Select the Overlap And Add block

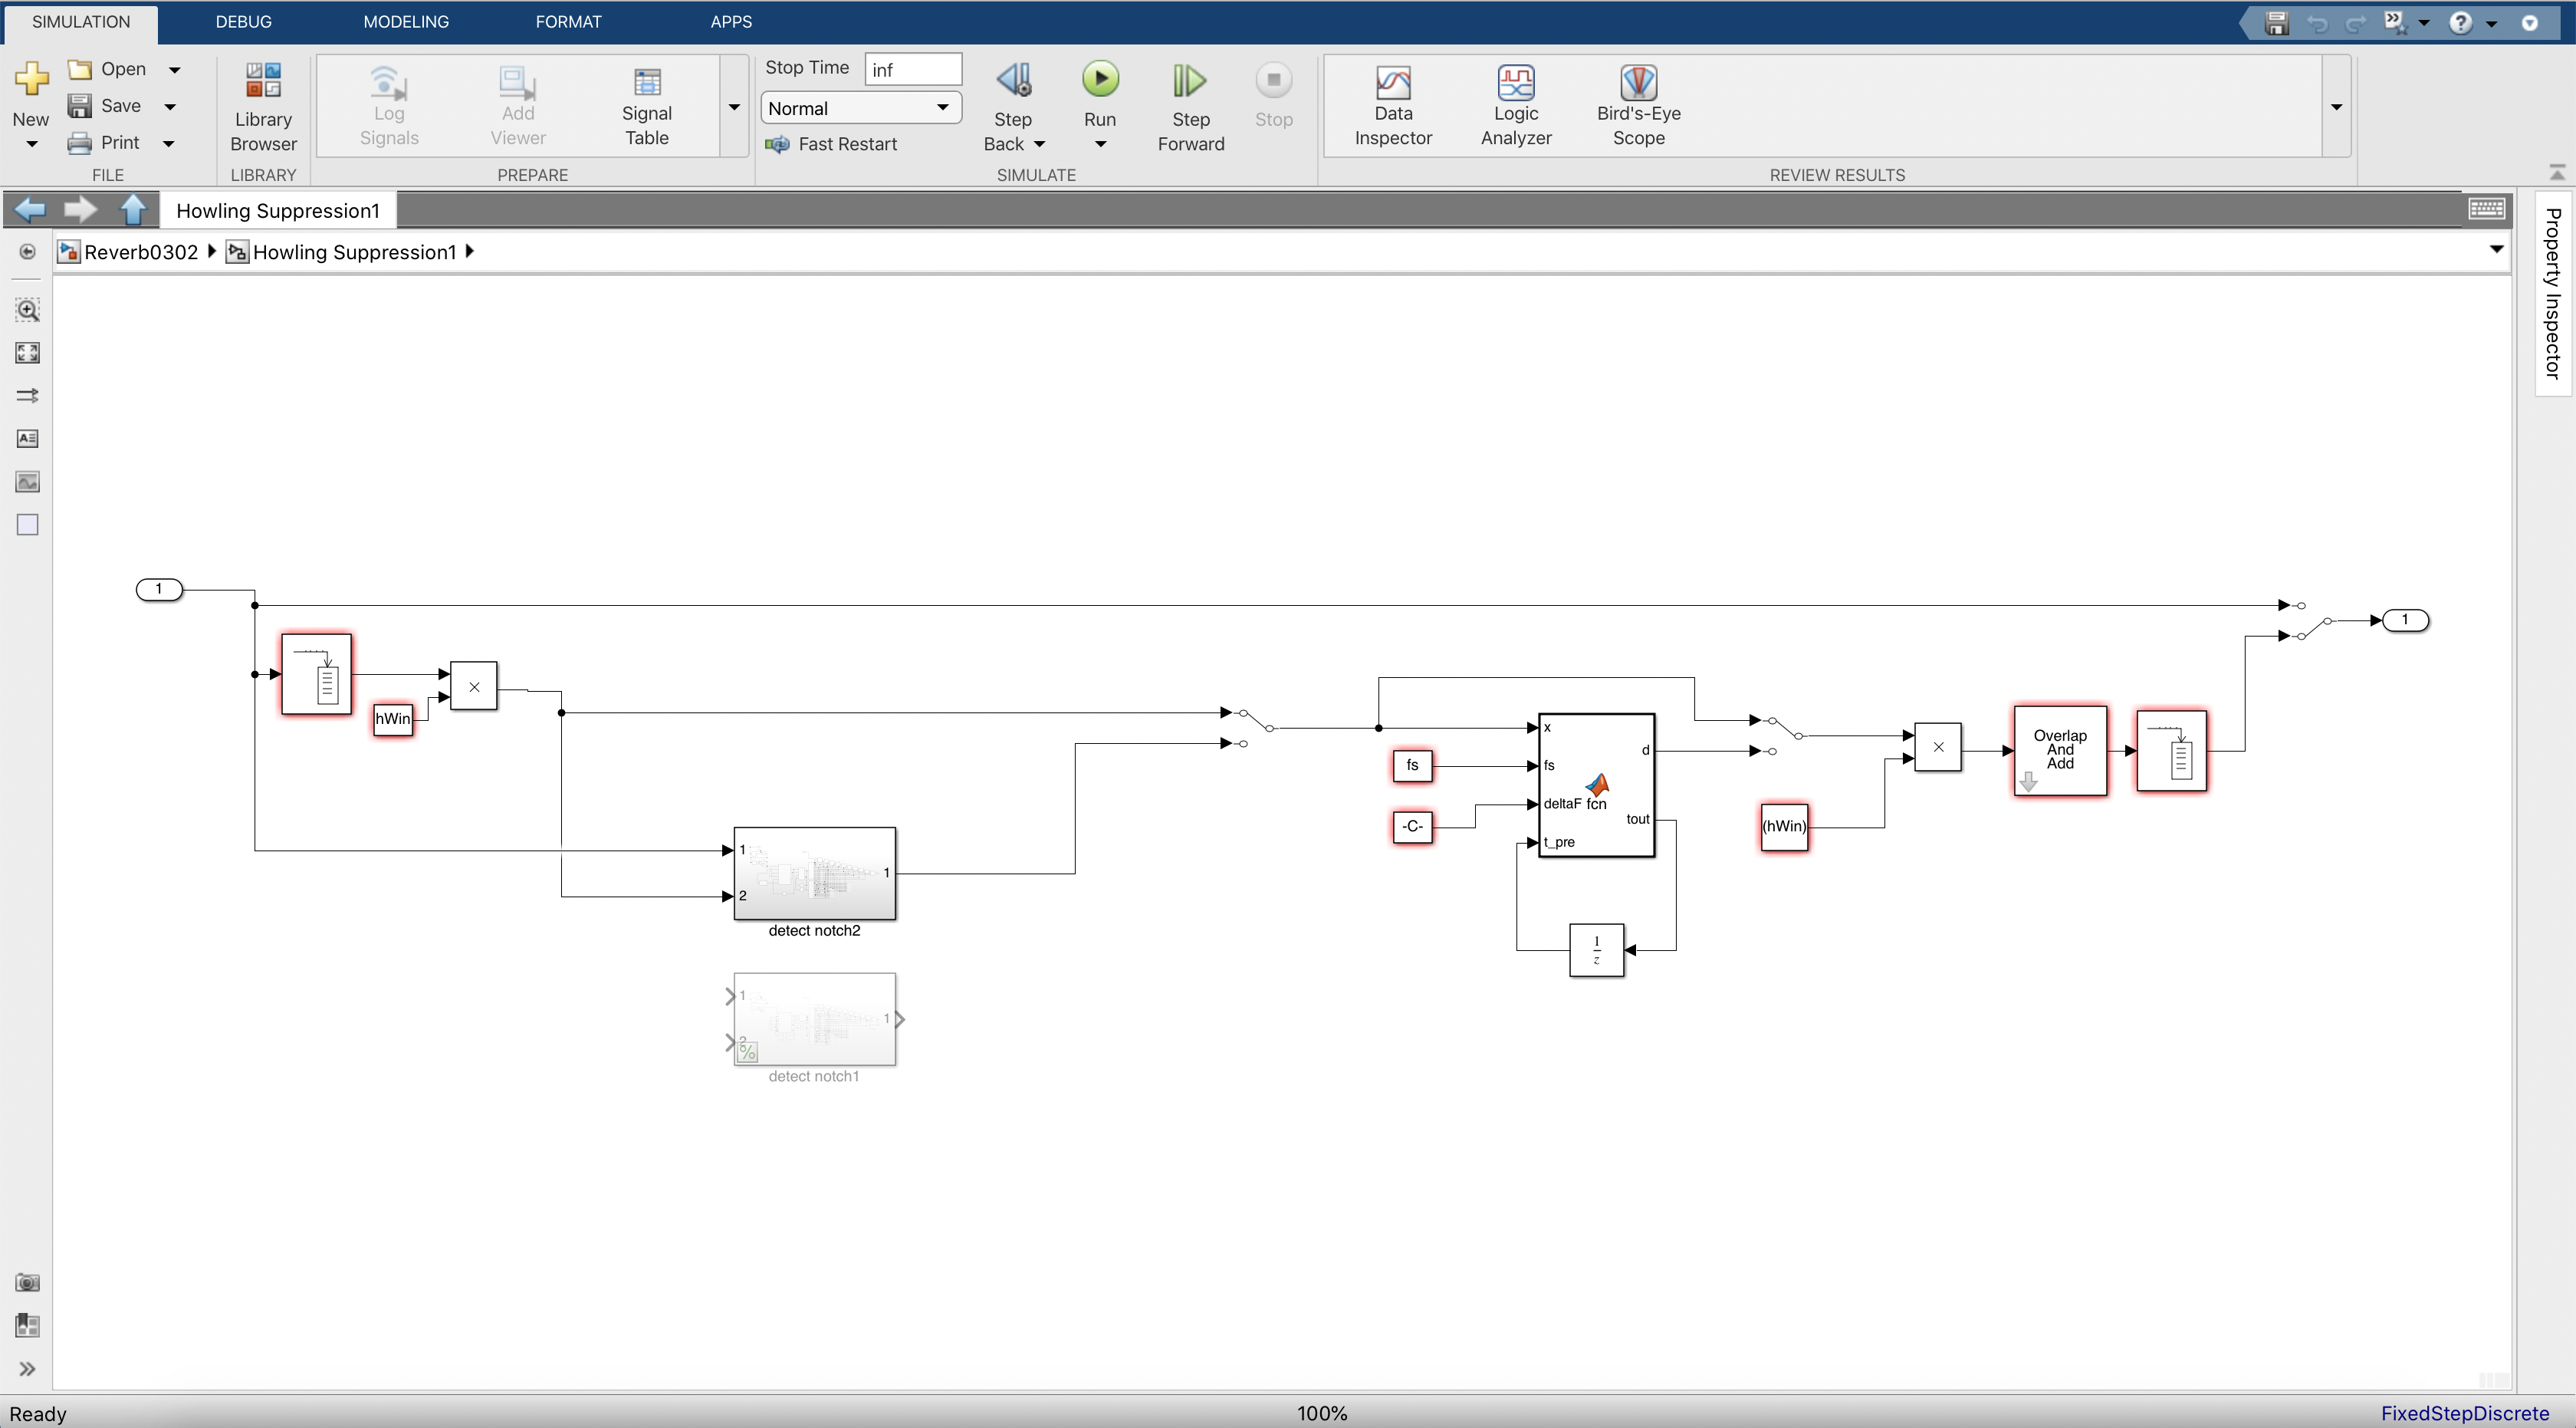click(x=2060, y=751)
